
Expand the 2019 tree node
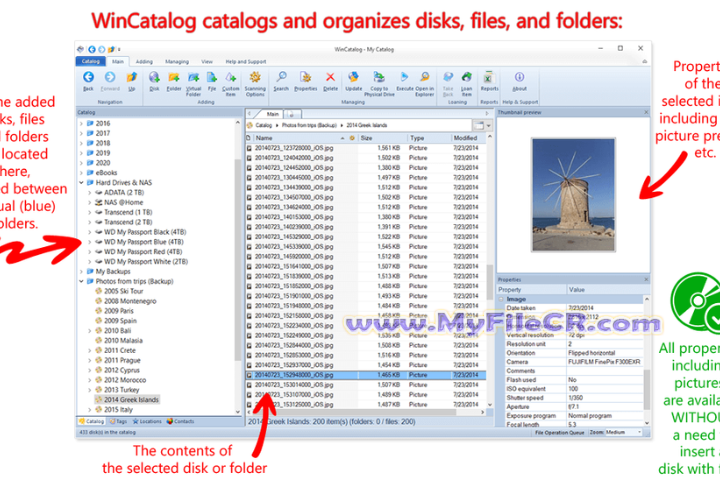[x=81, y=153]
